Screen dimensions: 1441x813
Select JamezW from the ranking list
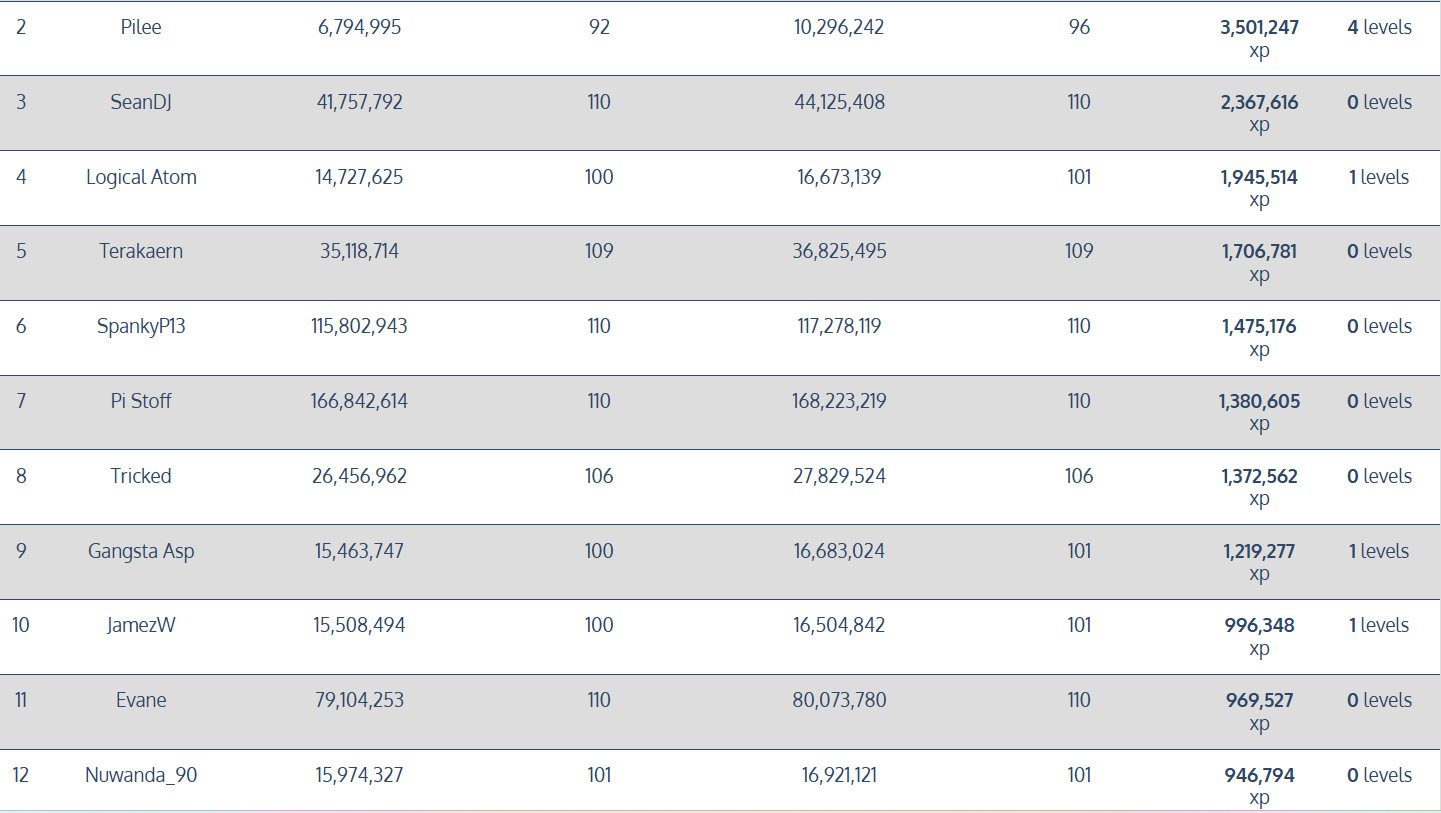pos(141,625)
